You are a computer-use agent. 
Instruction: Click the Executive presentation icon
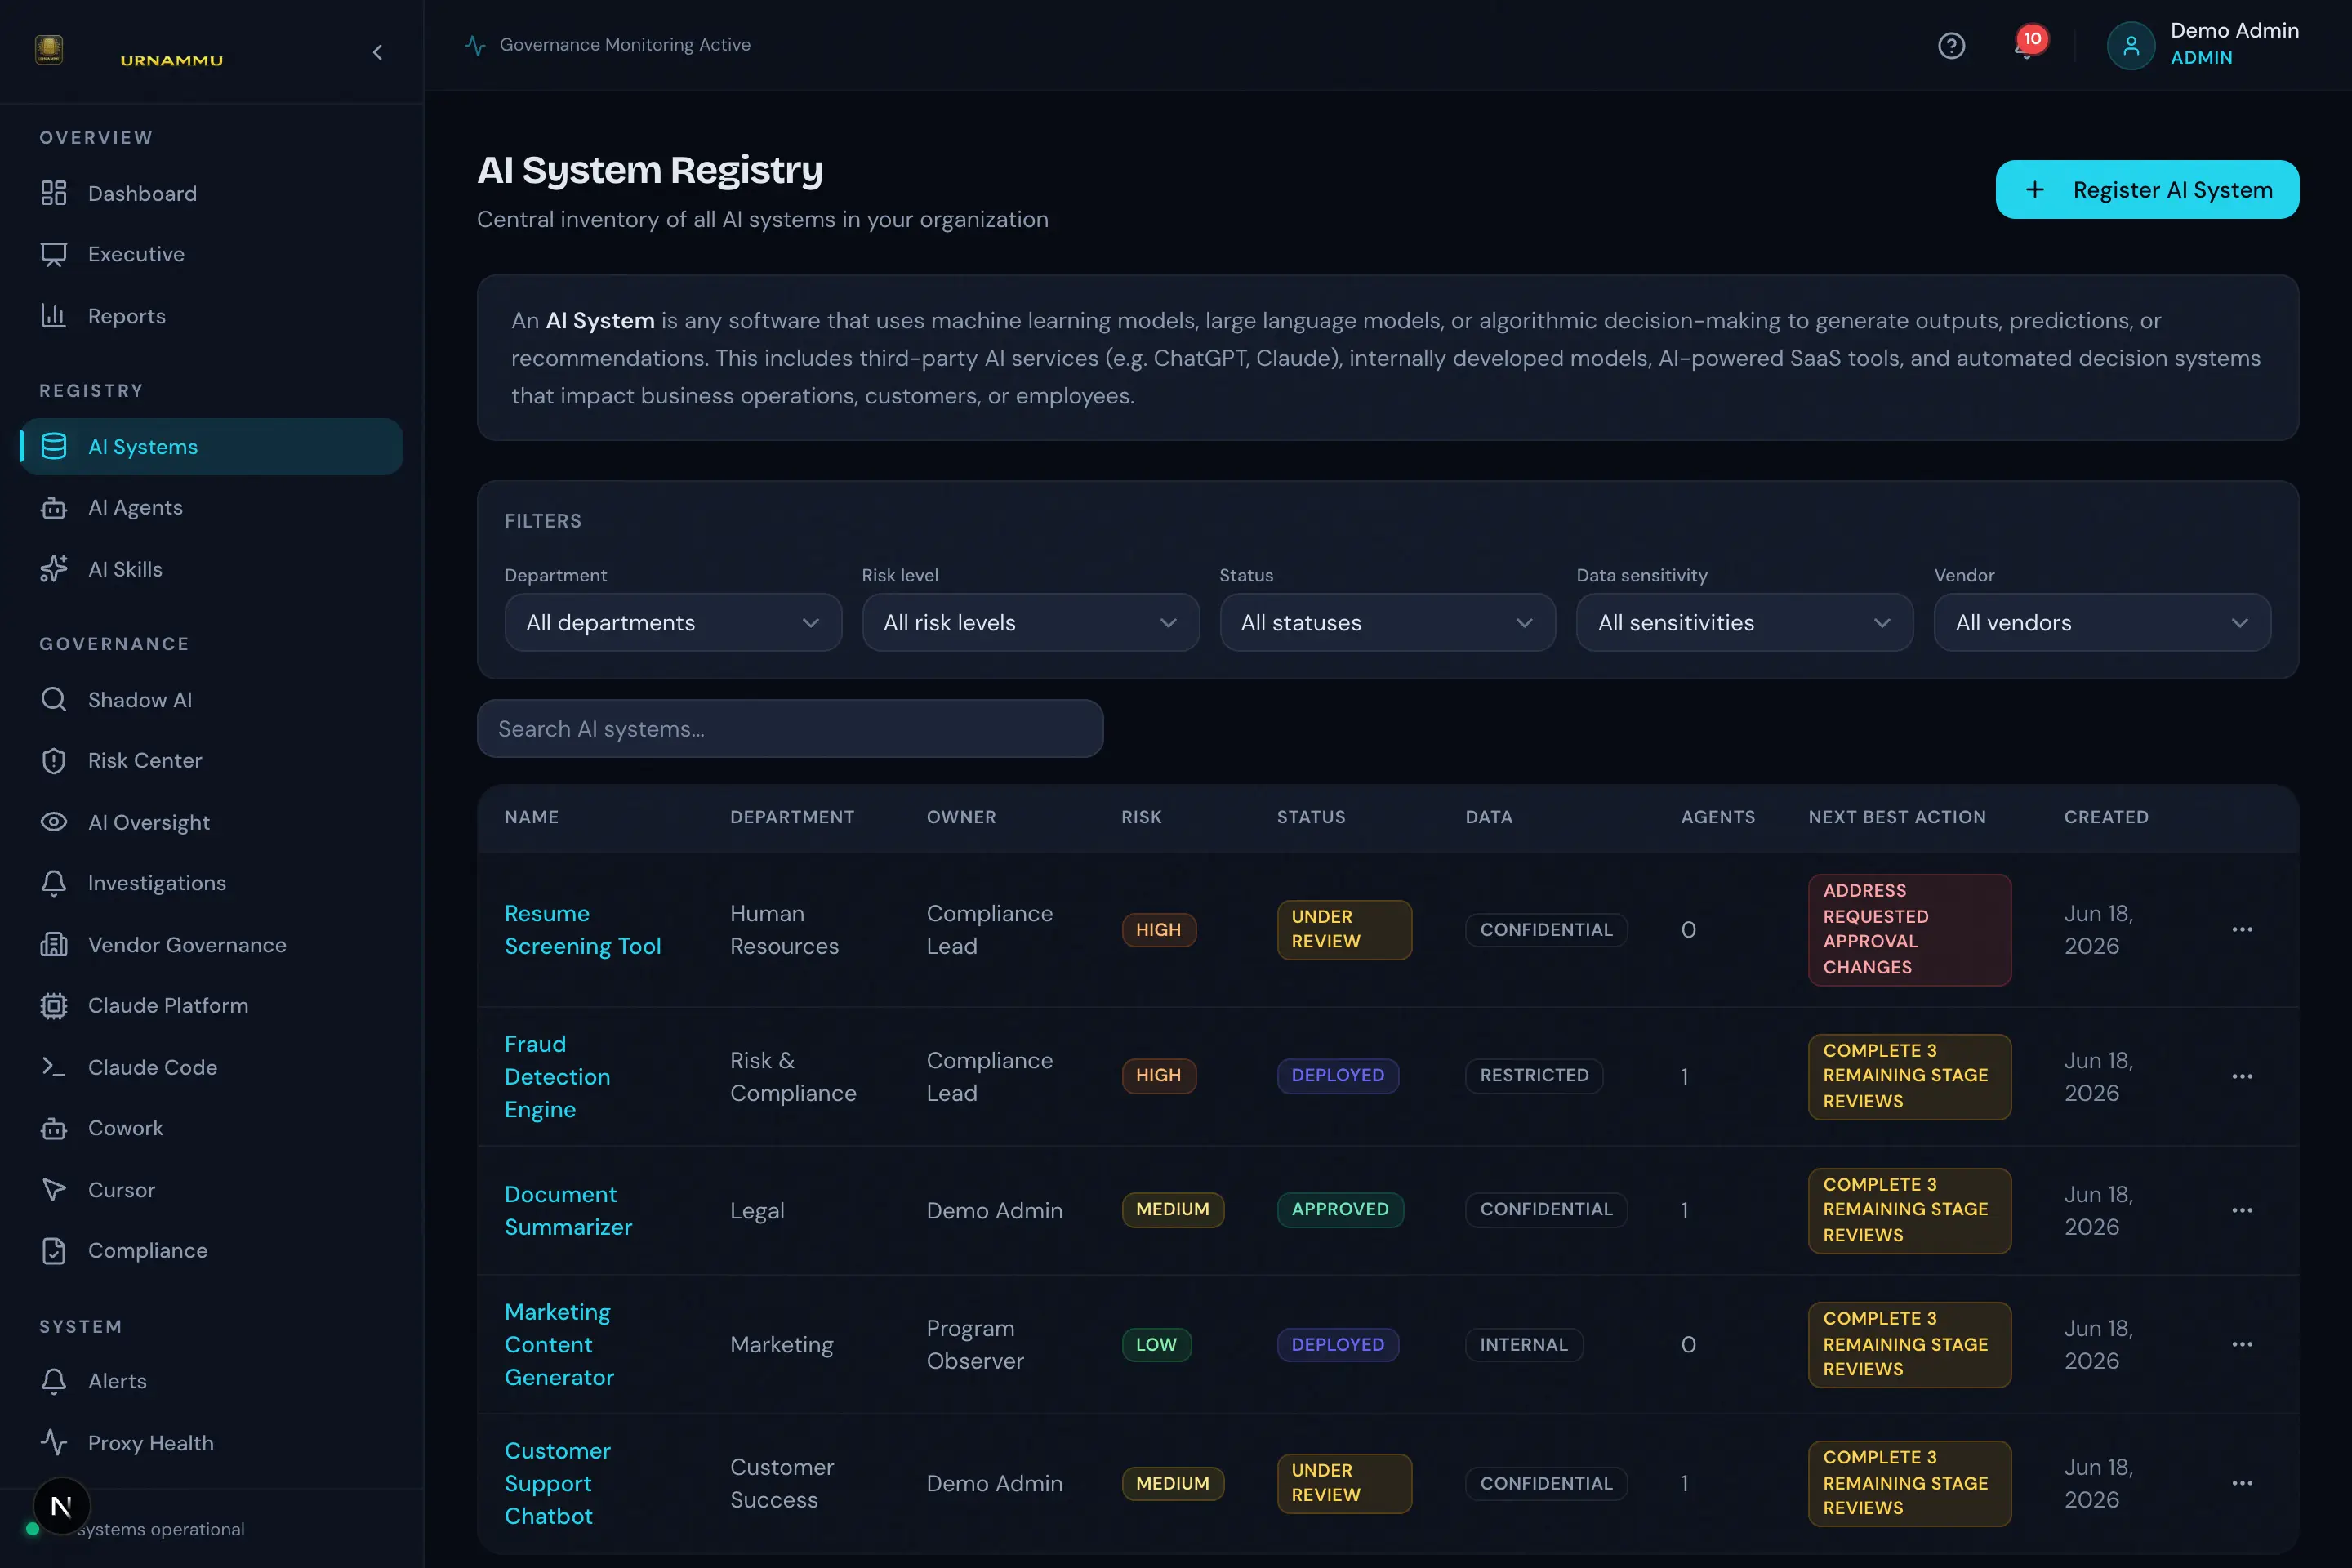pos(54,254)
